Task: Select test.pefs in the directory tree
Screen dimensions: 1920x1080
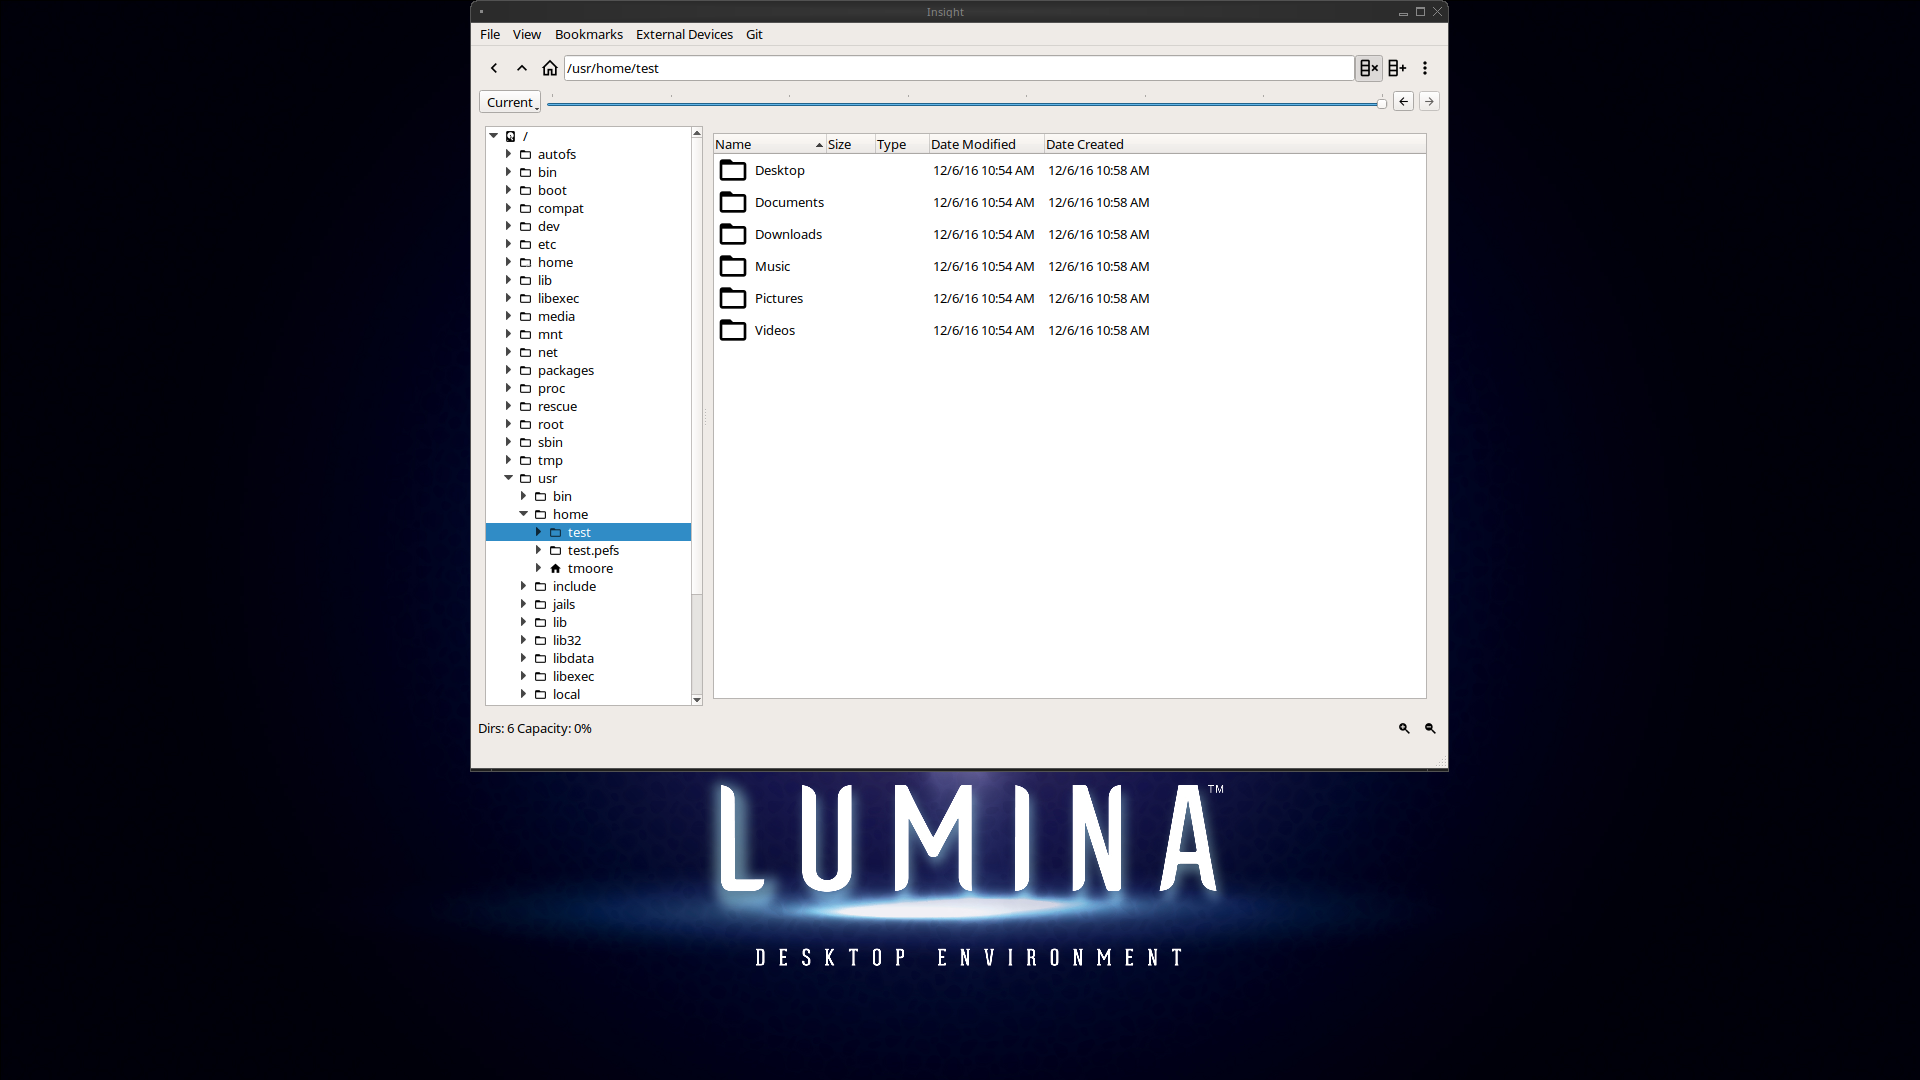Action: tap(593, 550)
